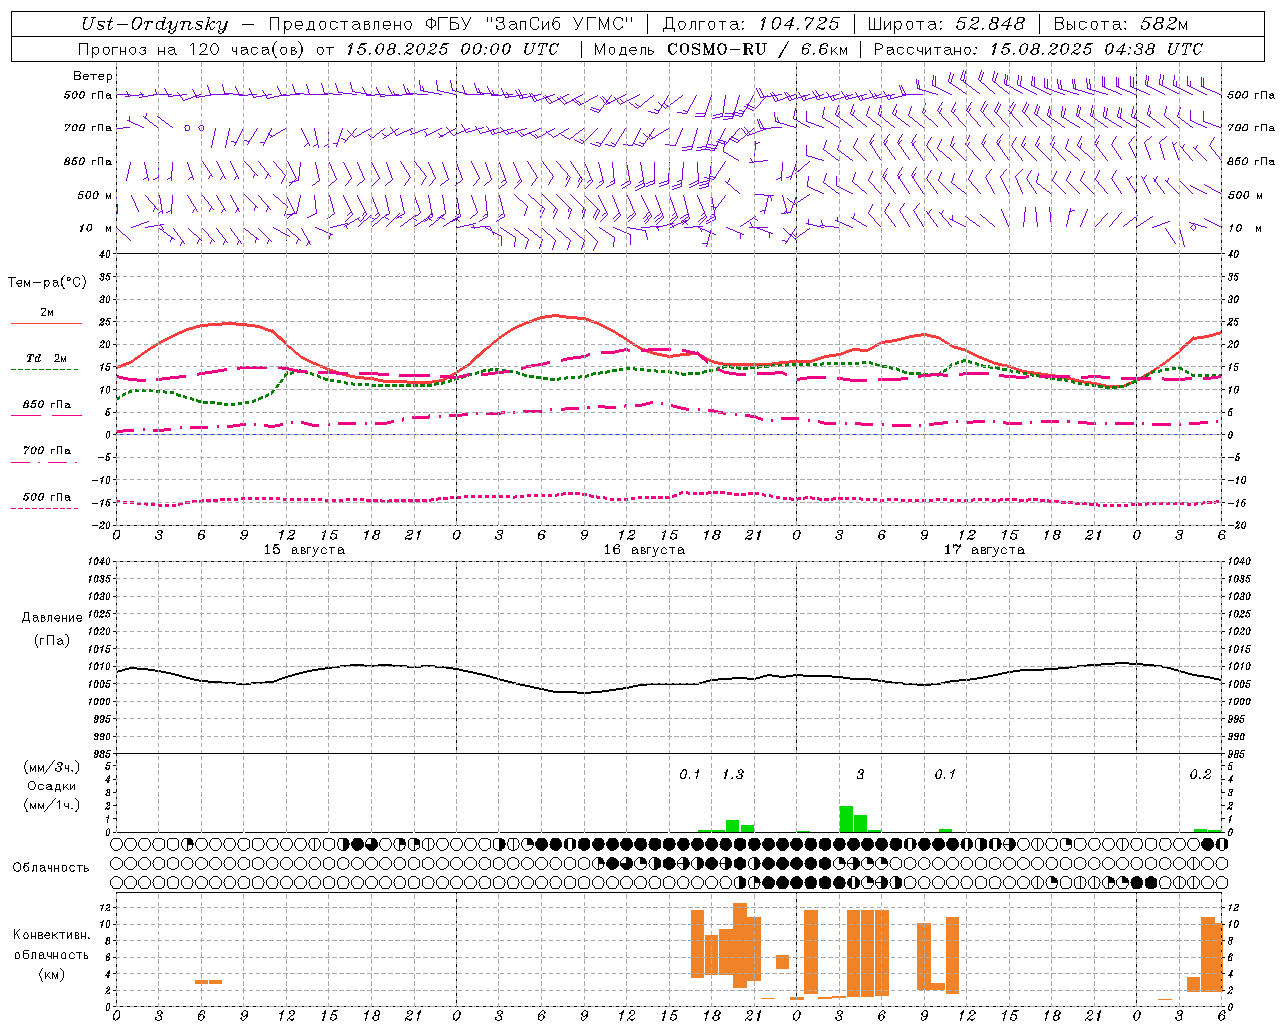The image size is (1280, 1024).
Task: Click the tallest green precipitation bar
Action: tap(846, 819)
